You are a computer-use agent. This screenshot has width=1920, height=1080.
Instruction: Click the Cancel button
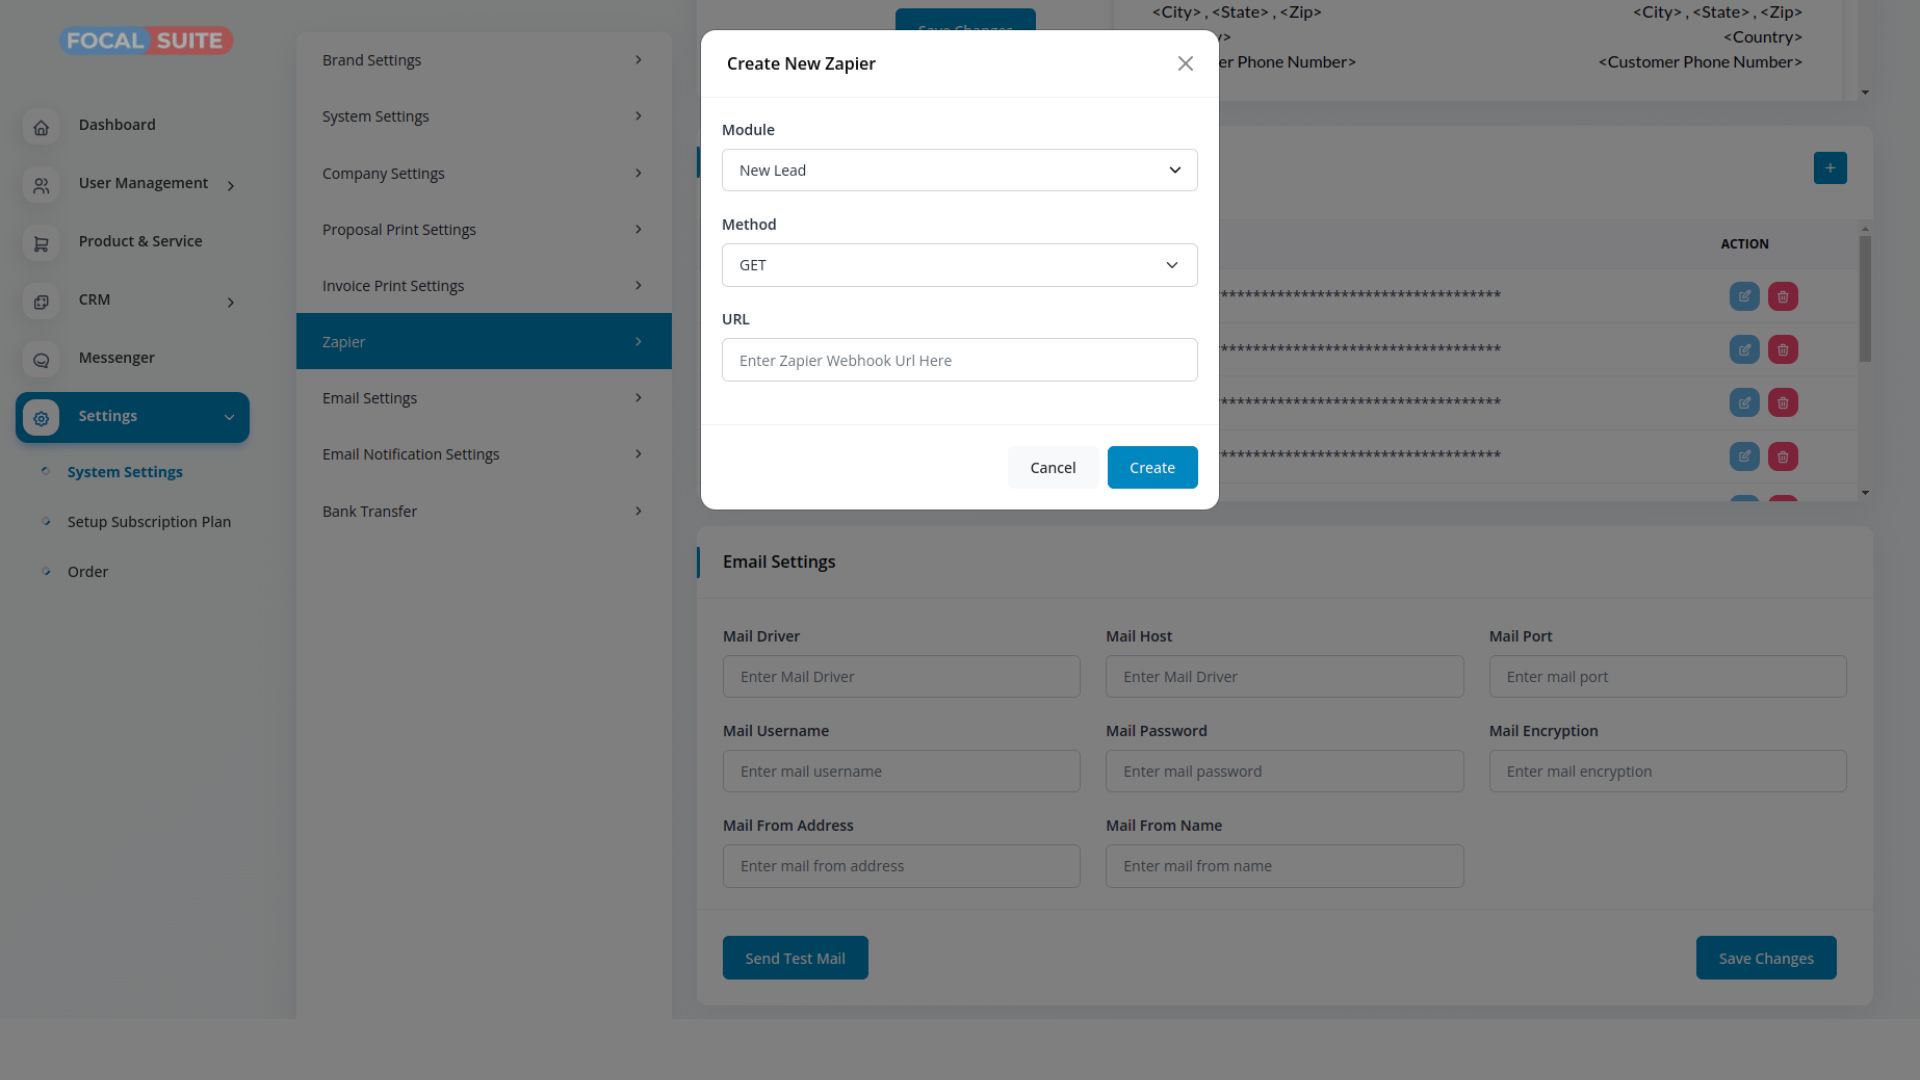(x=1052, y=468)
